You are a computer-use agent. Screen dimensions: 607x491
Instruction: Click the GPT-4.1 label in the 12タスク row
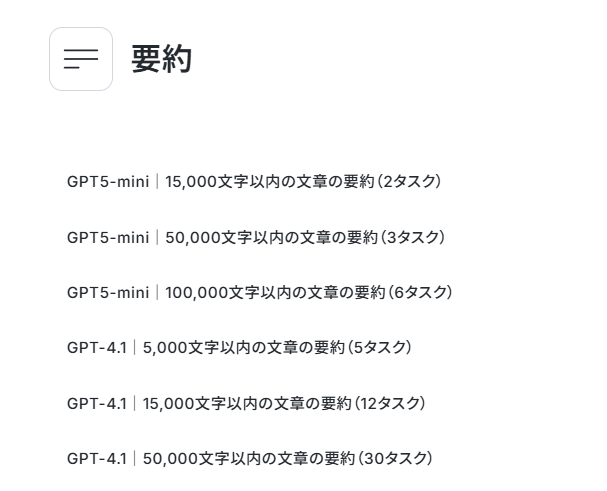tap(97, 403)
